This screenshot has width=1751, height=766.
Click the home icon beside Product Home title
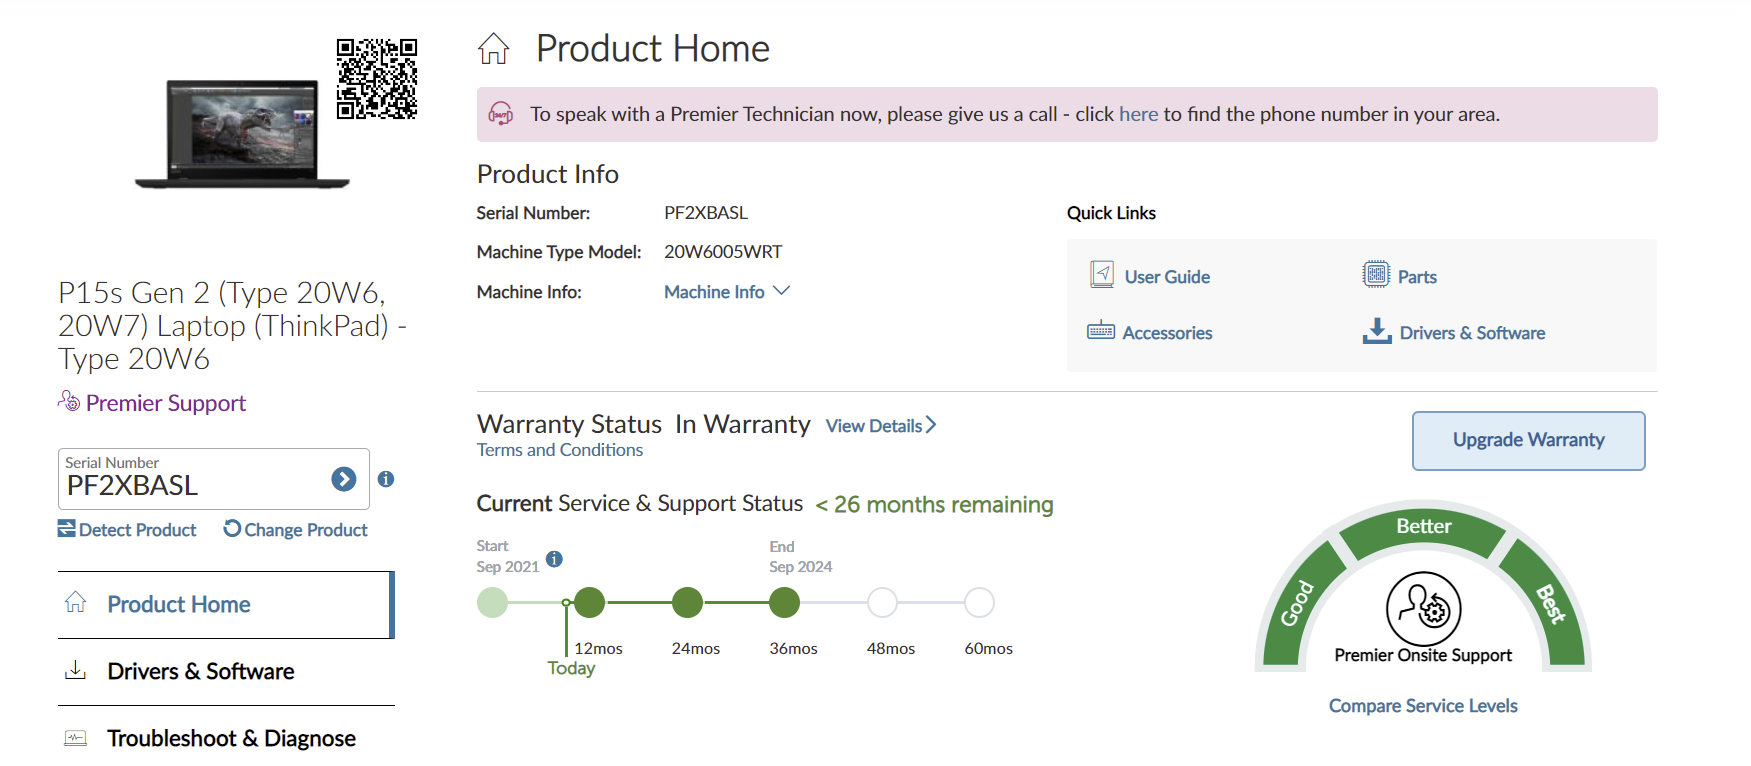pos(493,49)
